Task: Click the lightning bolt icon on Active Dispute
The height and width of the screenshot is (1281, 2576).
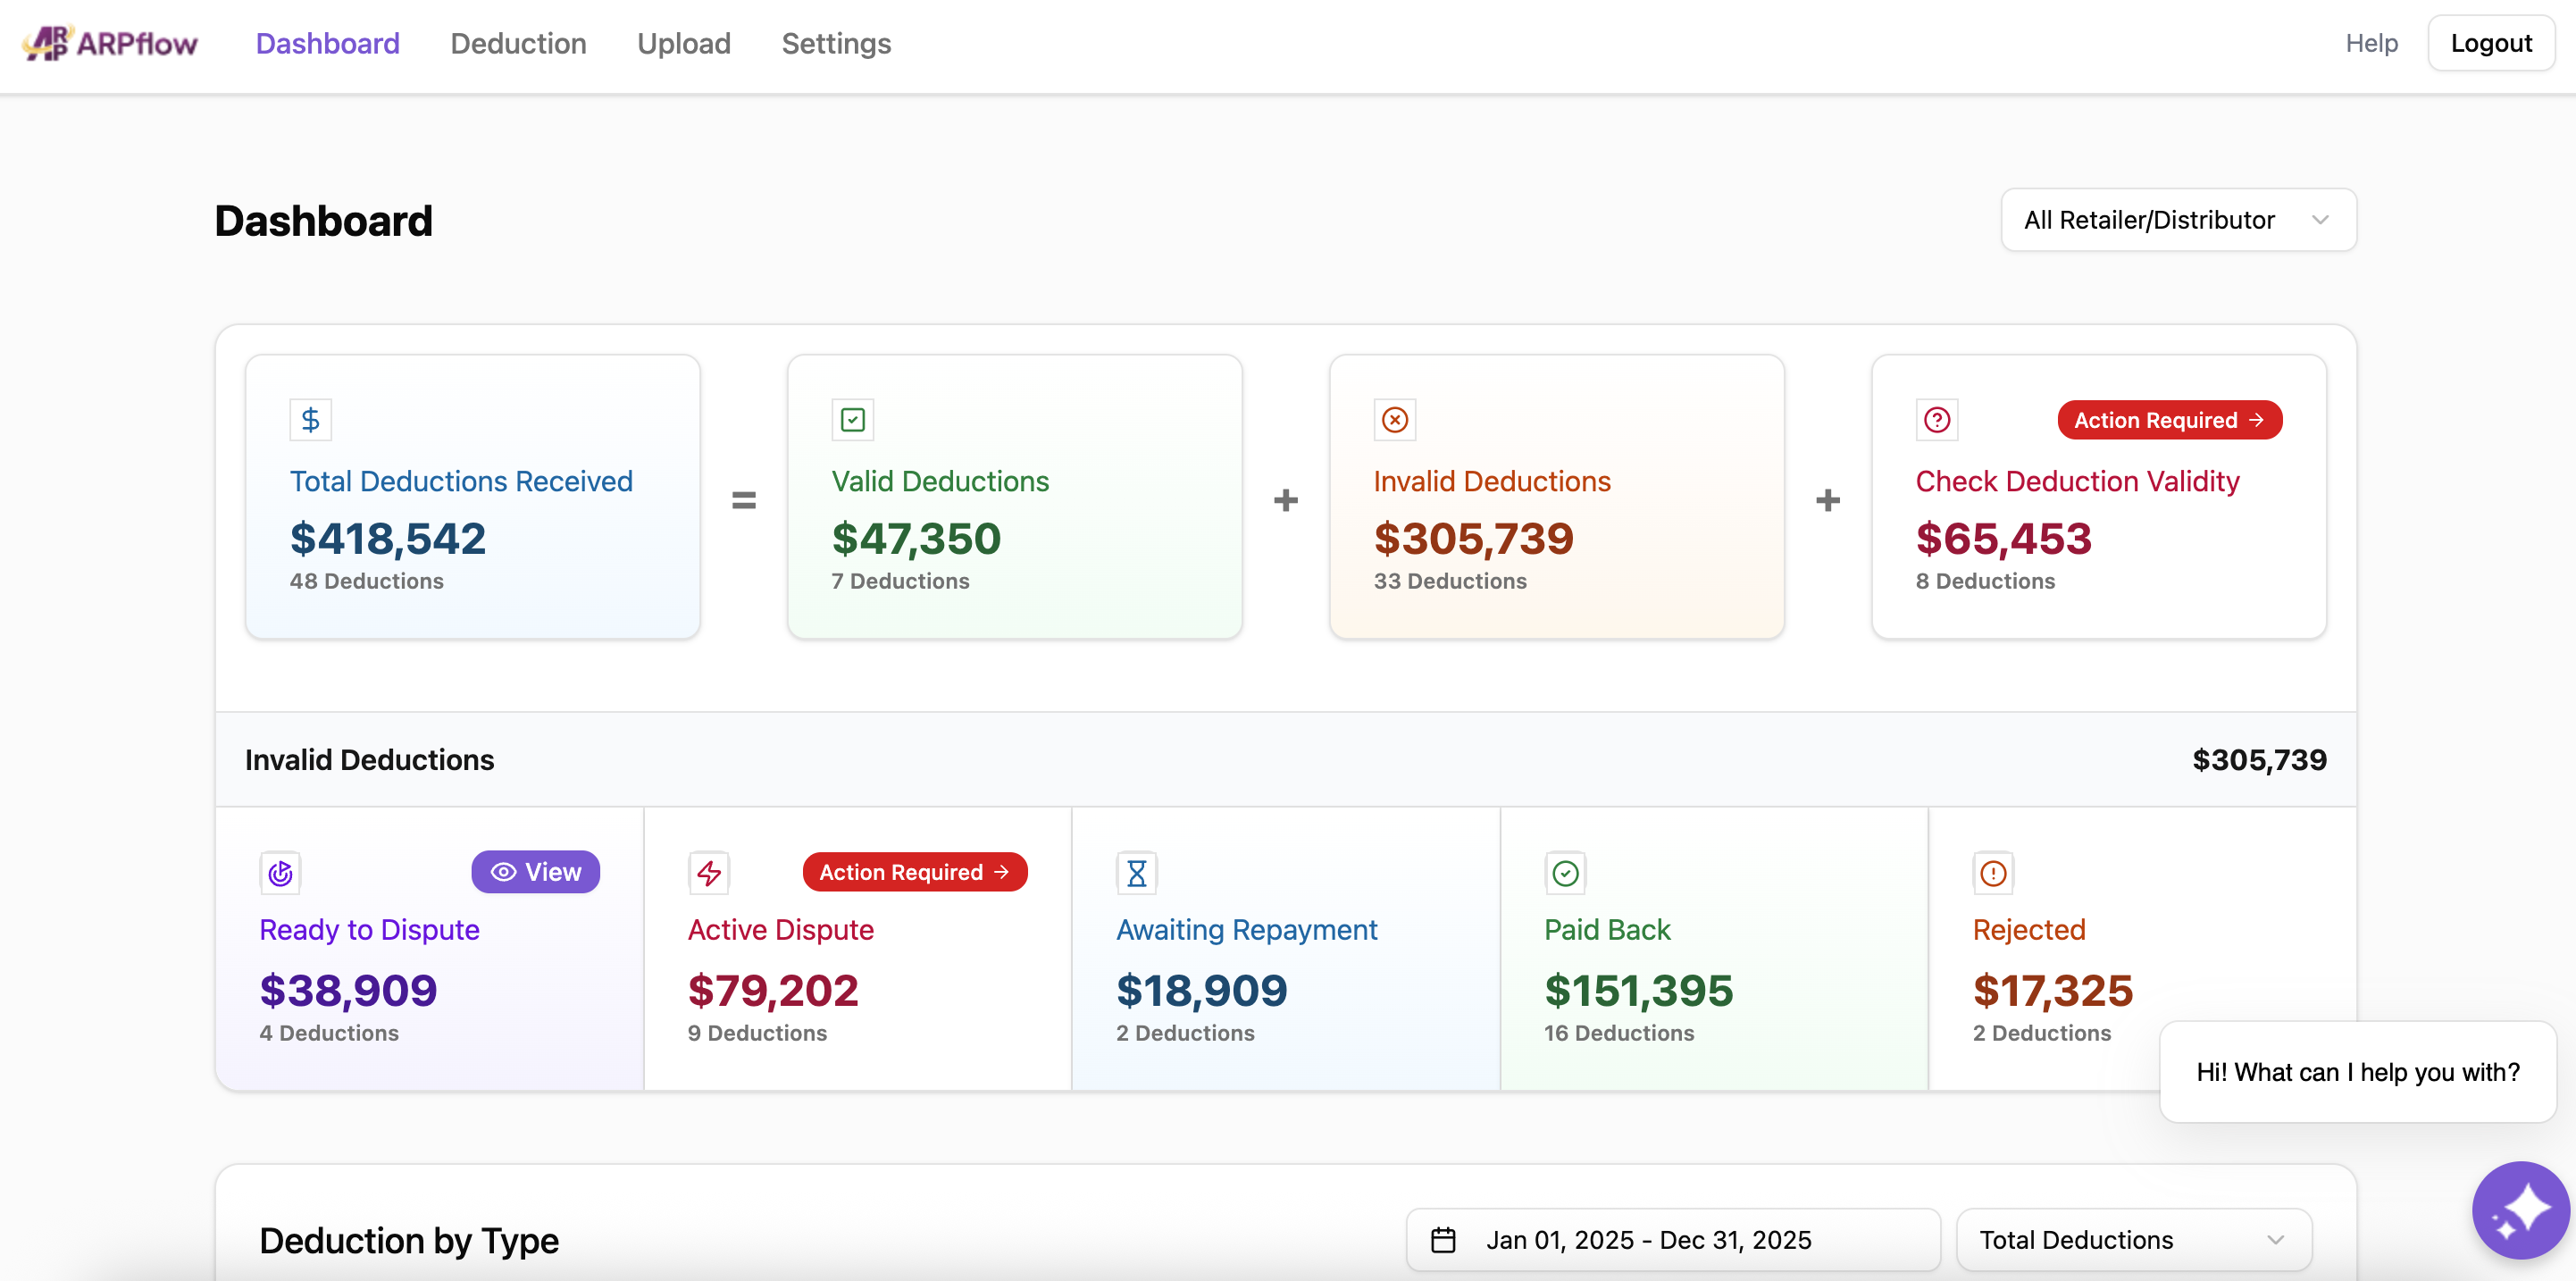Action: click(708, 872)
